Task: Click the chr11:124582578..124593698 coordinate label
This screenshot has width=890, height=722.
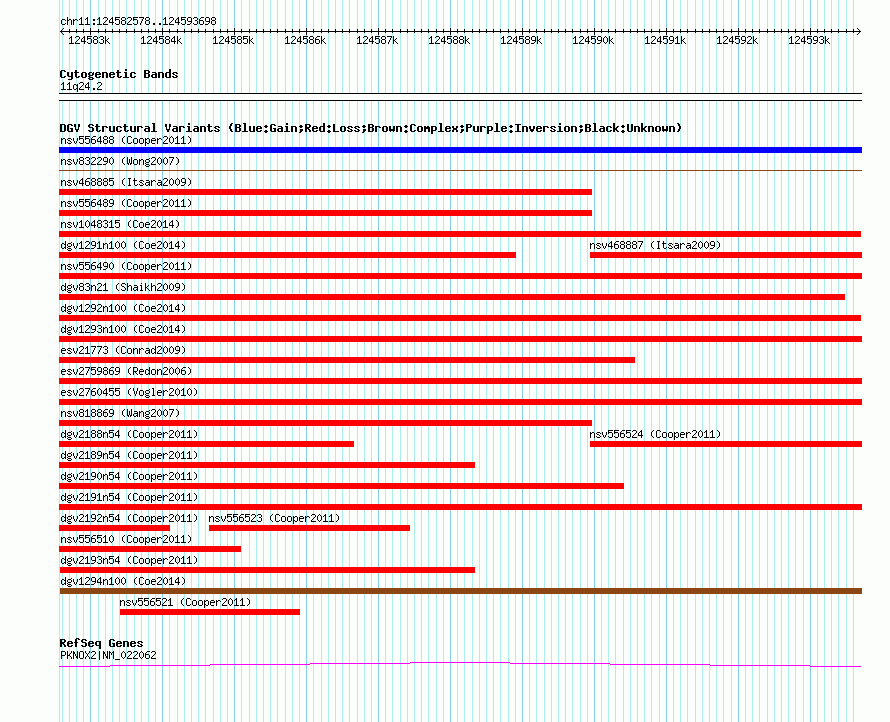Action: [x=138, y=21]
